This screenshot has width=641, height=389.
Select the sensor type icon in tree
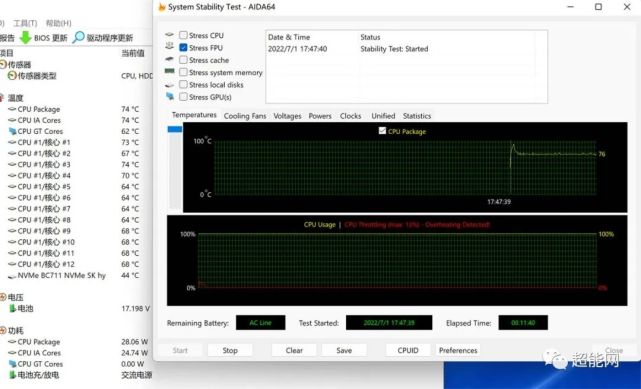coord(12,76)
